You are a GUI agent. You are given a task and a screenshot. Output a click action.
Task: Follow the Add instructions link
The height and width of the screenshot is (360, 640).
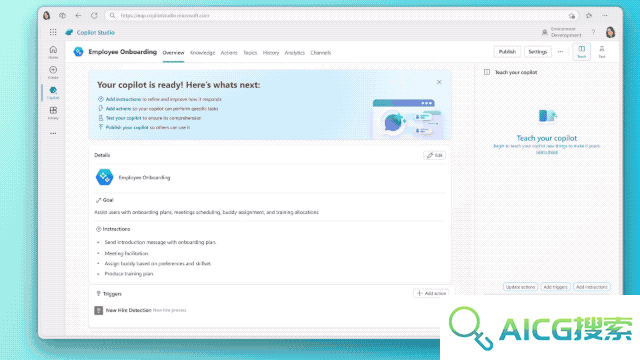(123, 99)
